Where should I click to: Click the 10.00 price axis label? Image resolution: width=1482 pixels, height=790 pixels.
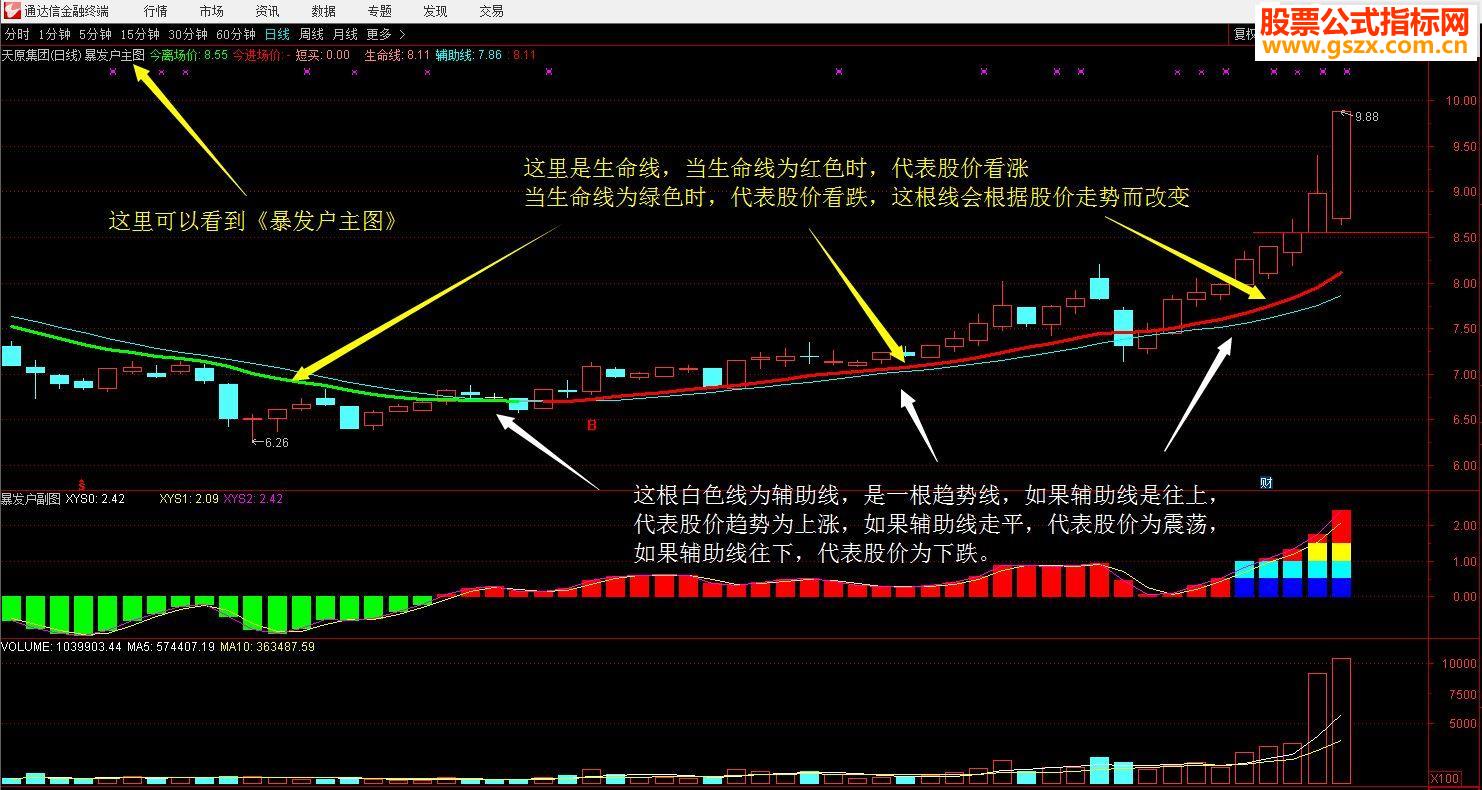point(1461,101)
